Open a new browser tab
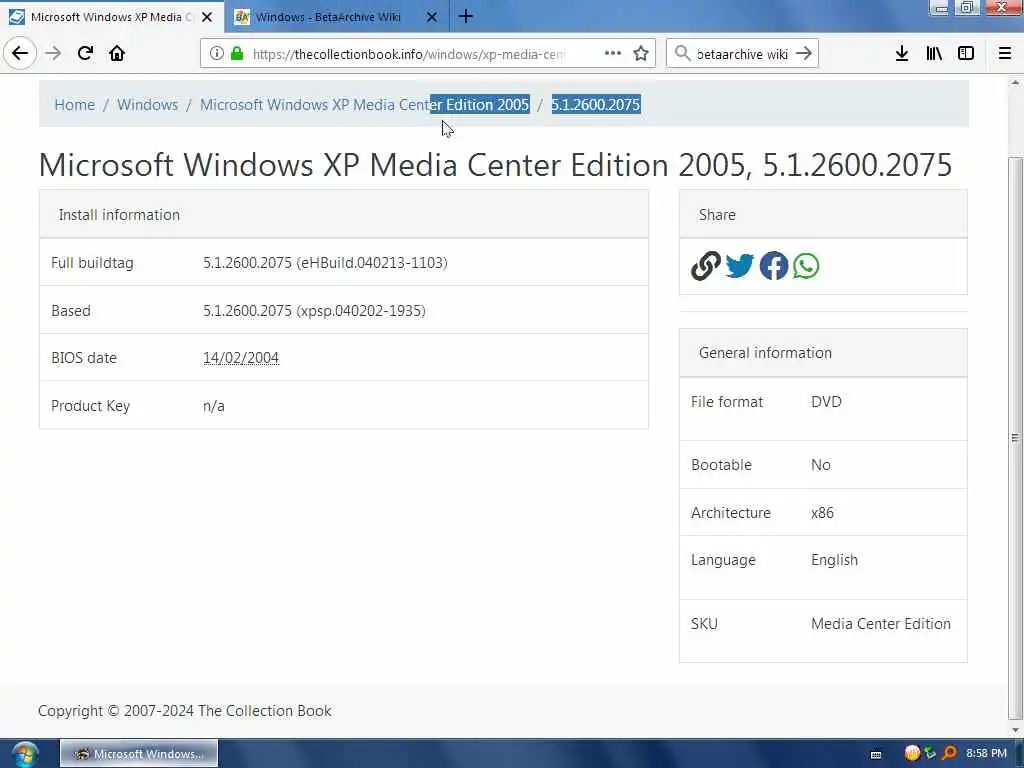Image resolution: width=1024 pixels, height=768 pixels. (466, 16)
